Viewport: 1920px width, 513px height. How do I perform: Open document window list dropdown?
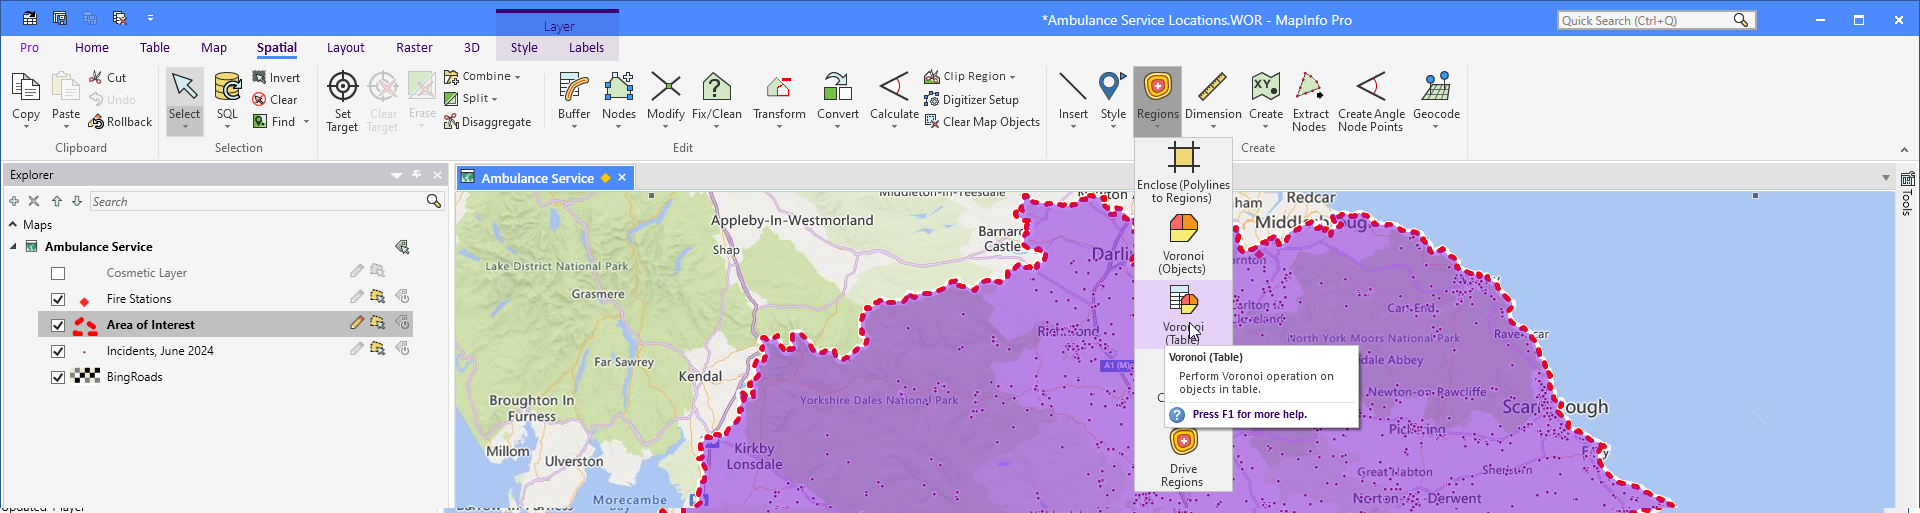pos(1886,178)
